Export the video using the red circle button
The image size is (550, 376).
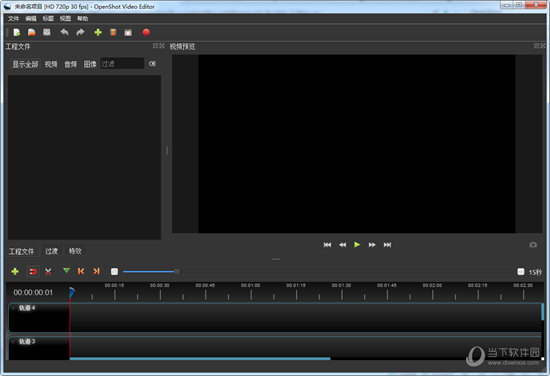pyautogui.click(x=146, y=33)
